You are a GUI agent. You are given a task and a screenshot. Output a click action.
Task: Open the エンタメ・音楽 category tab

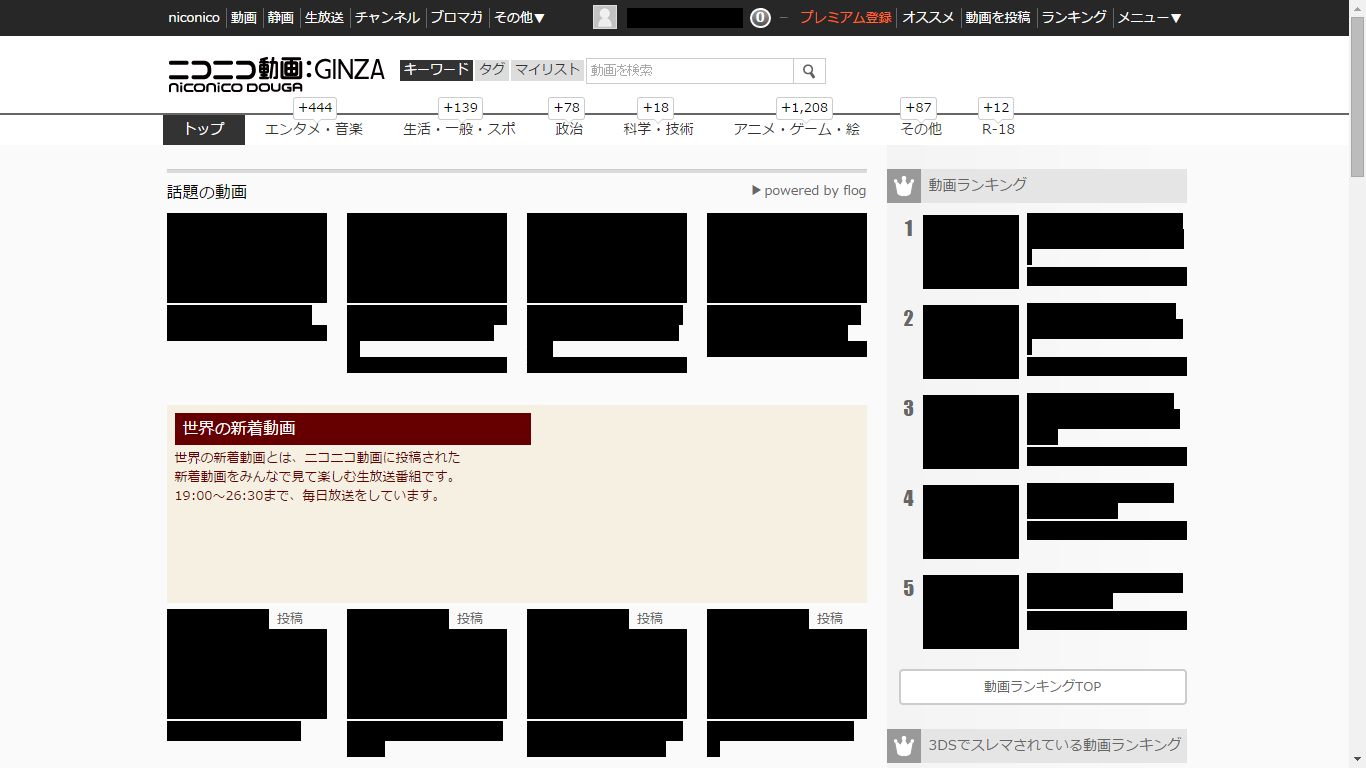click(x=314, y=130)
